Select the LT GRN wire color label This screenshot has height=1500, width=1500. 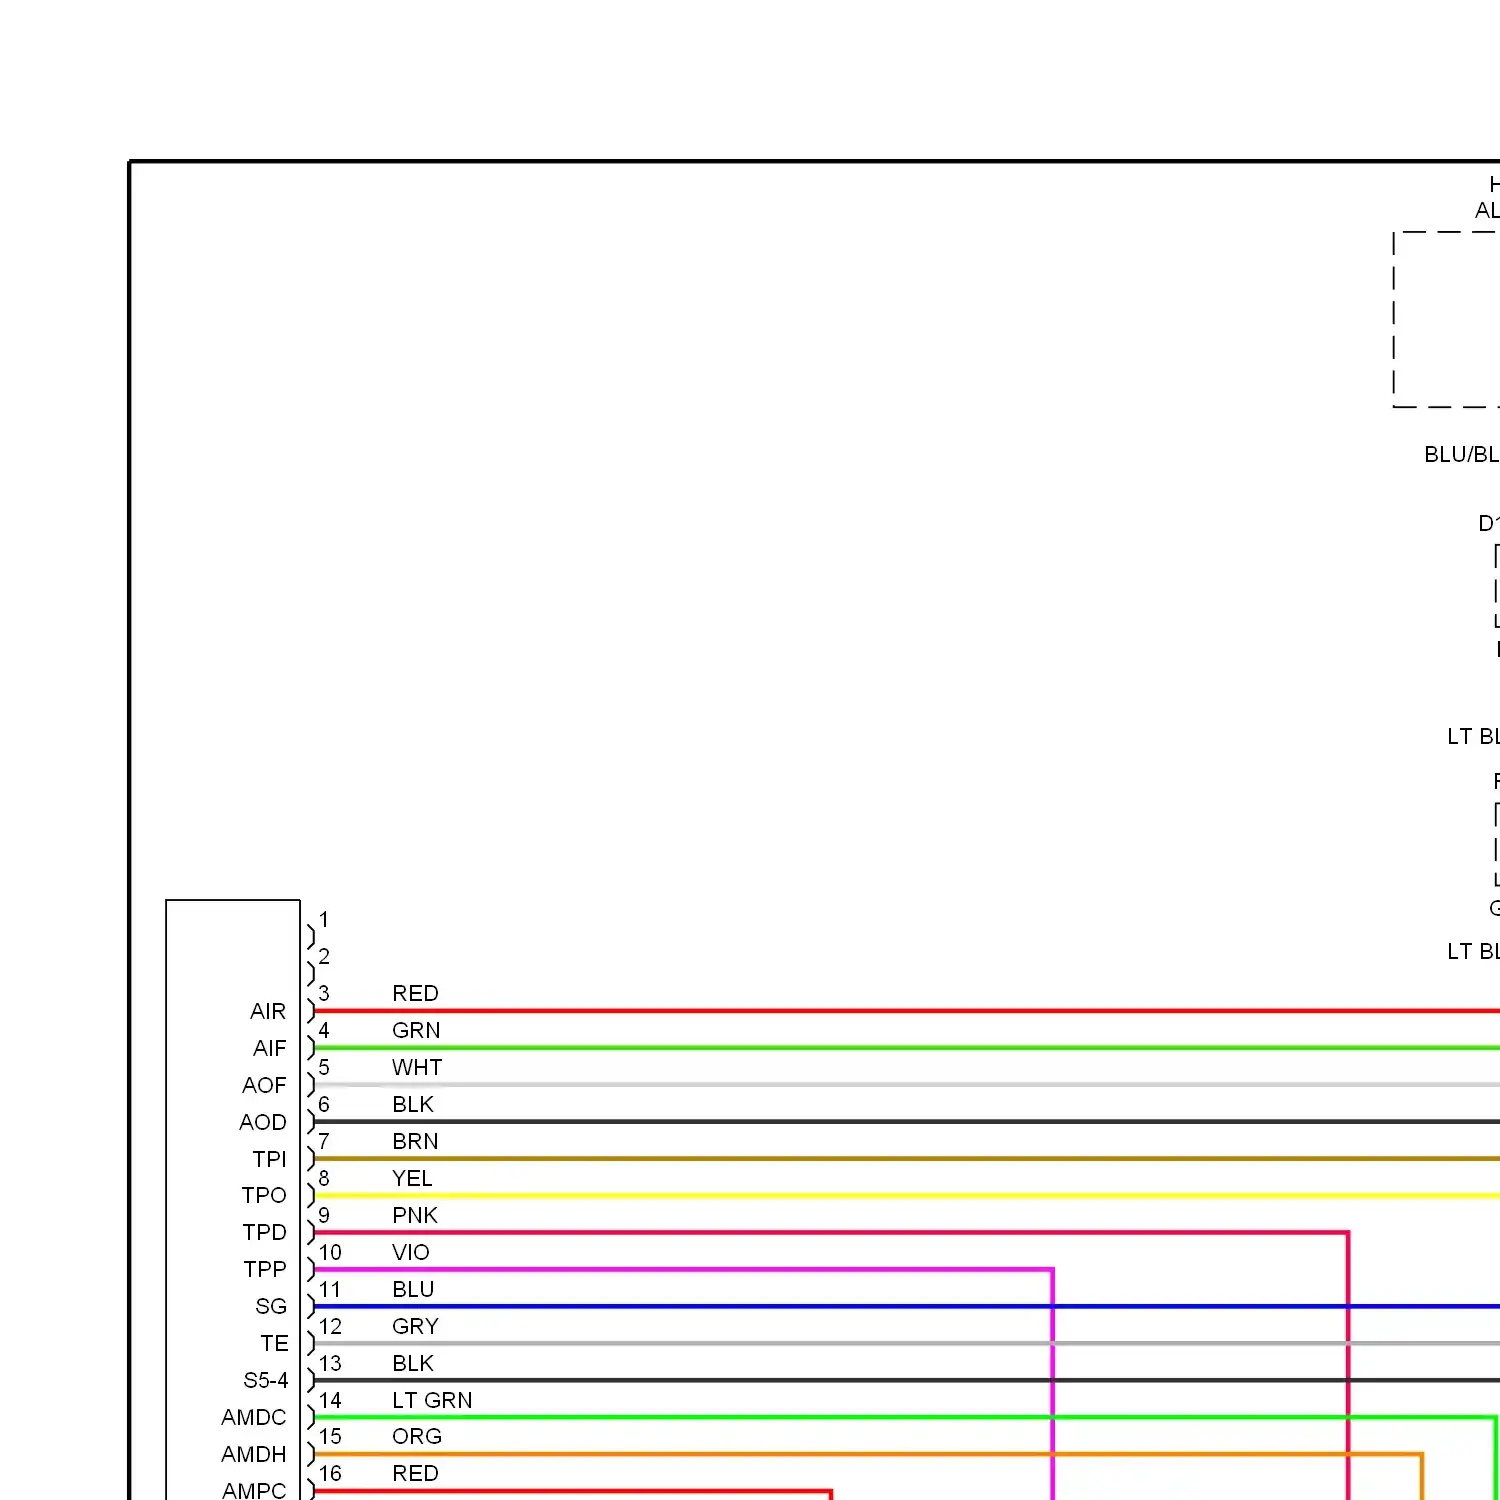coord(432,1400)
